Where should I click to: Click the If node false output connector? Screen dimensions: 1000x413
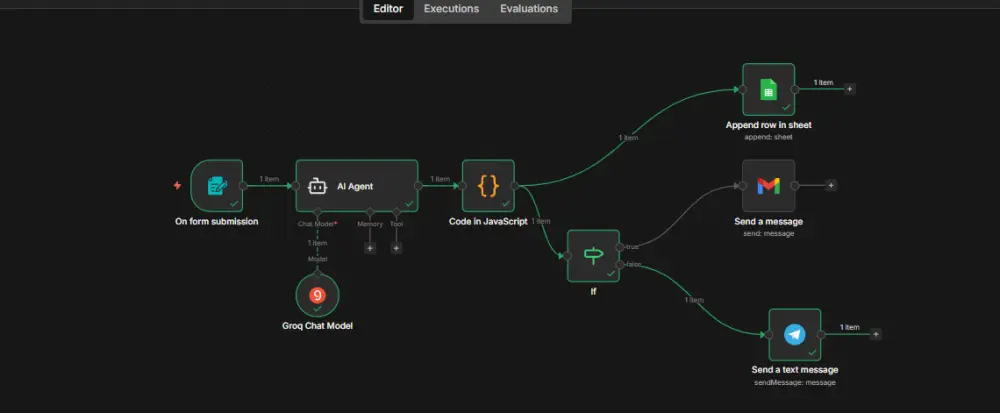click(x=619, y=264)
